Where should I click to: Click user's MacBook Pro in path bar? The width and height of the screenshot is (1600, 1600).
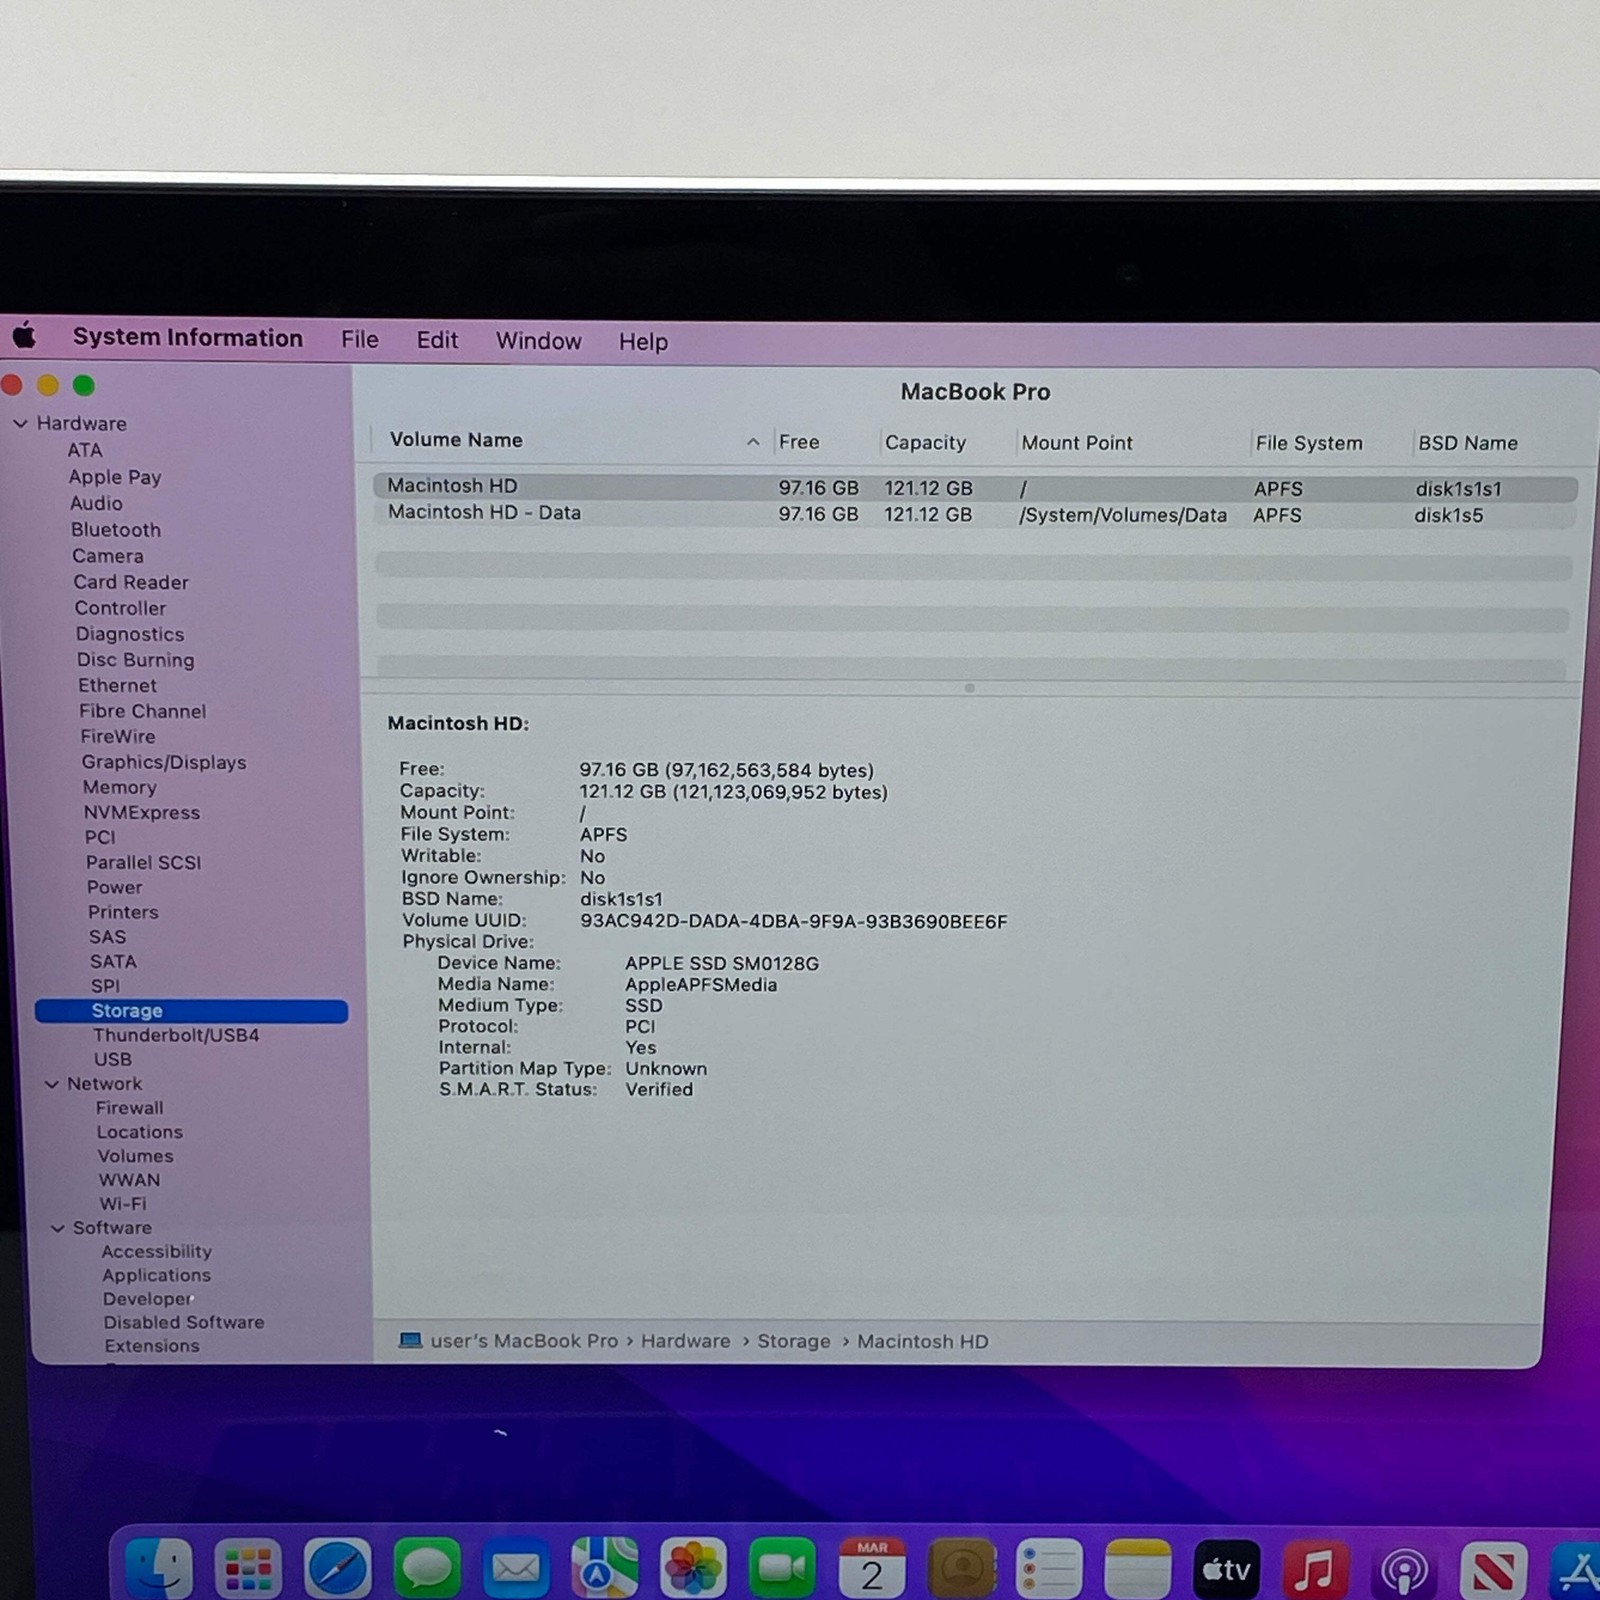[x=524, y=1341]
